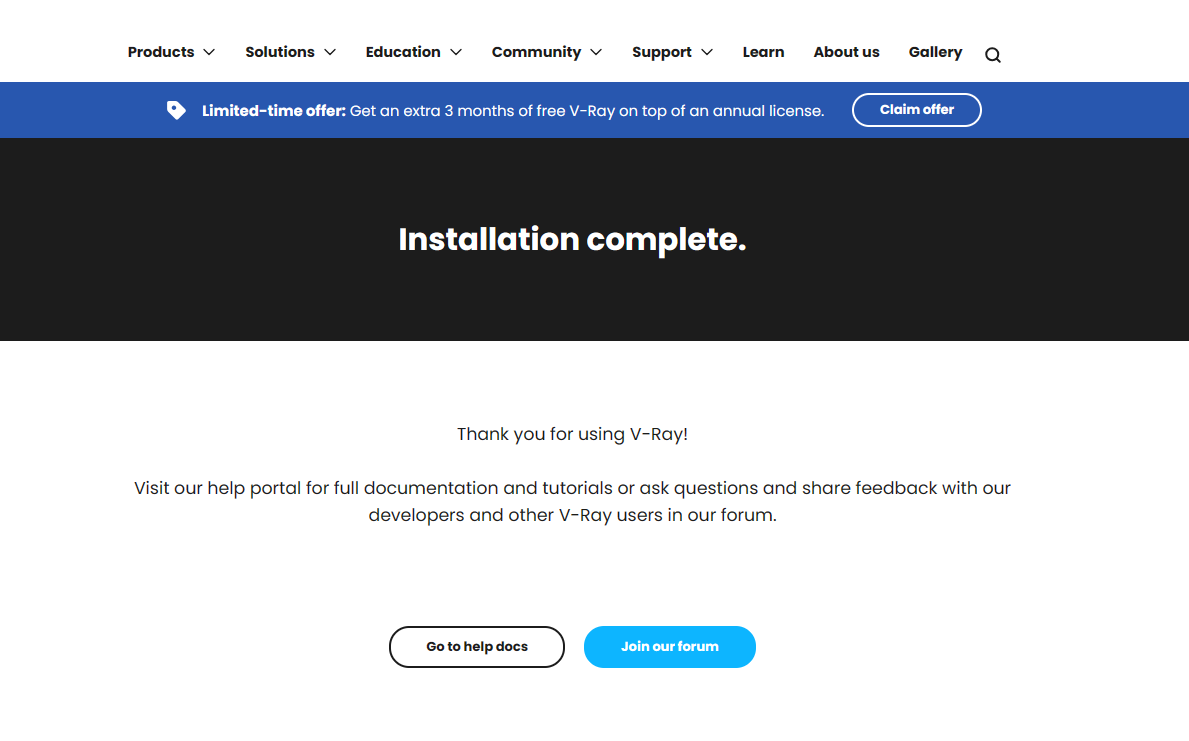The width and height of the screenshot is (1189, 741).
Task: Open the Community navigation item
Action: [x=536, y=52]
